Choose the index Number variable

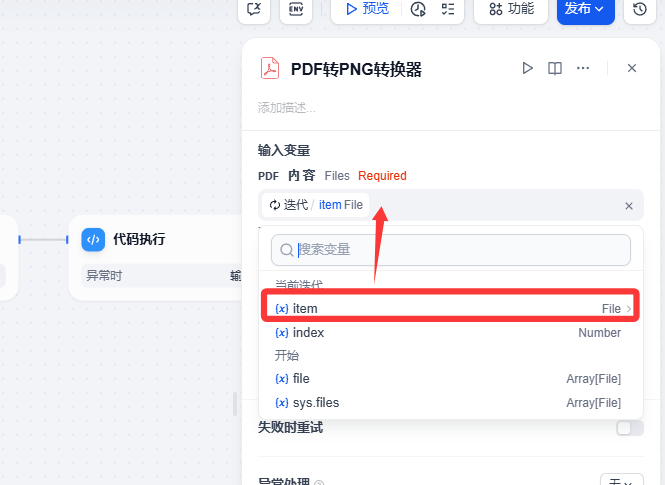(x=450, y=333)
